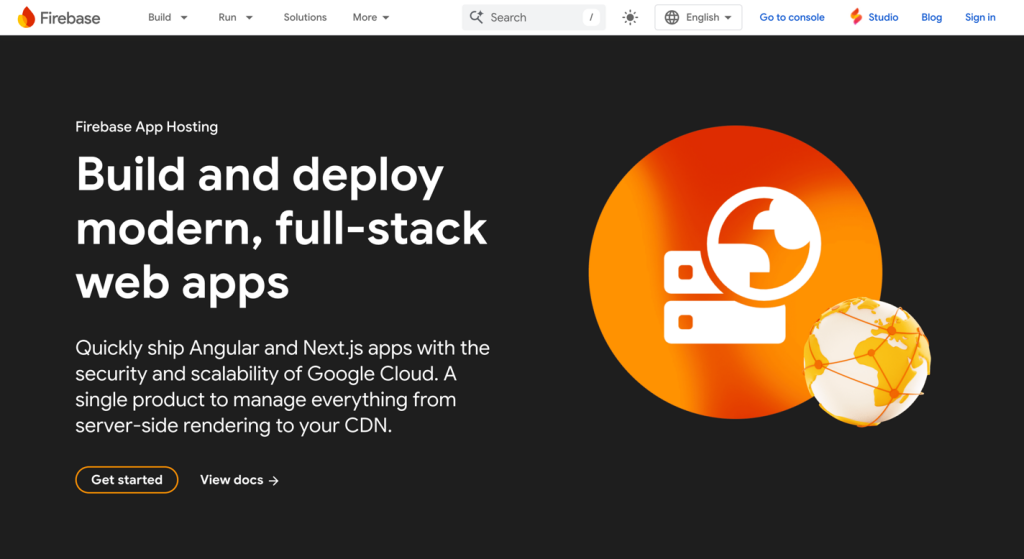
Task: Click the paragraph starting Quickly ship Angular
Action: (x=282, y=387)
